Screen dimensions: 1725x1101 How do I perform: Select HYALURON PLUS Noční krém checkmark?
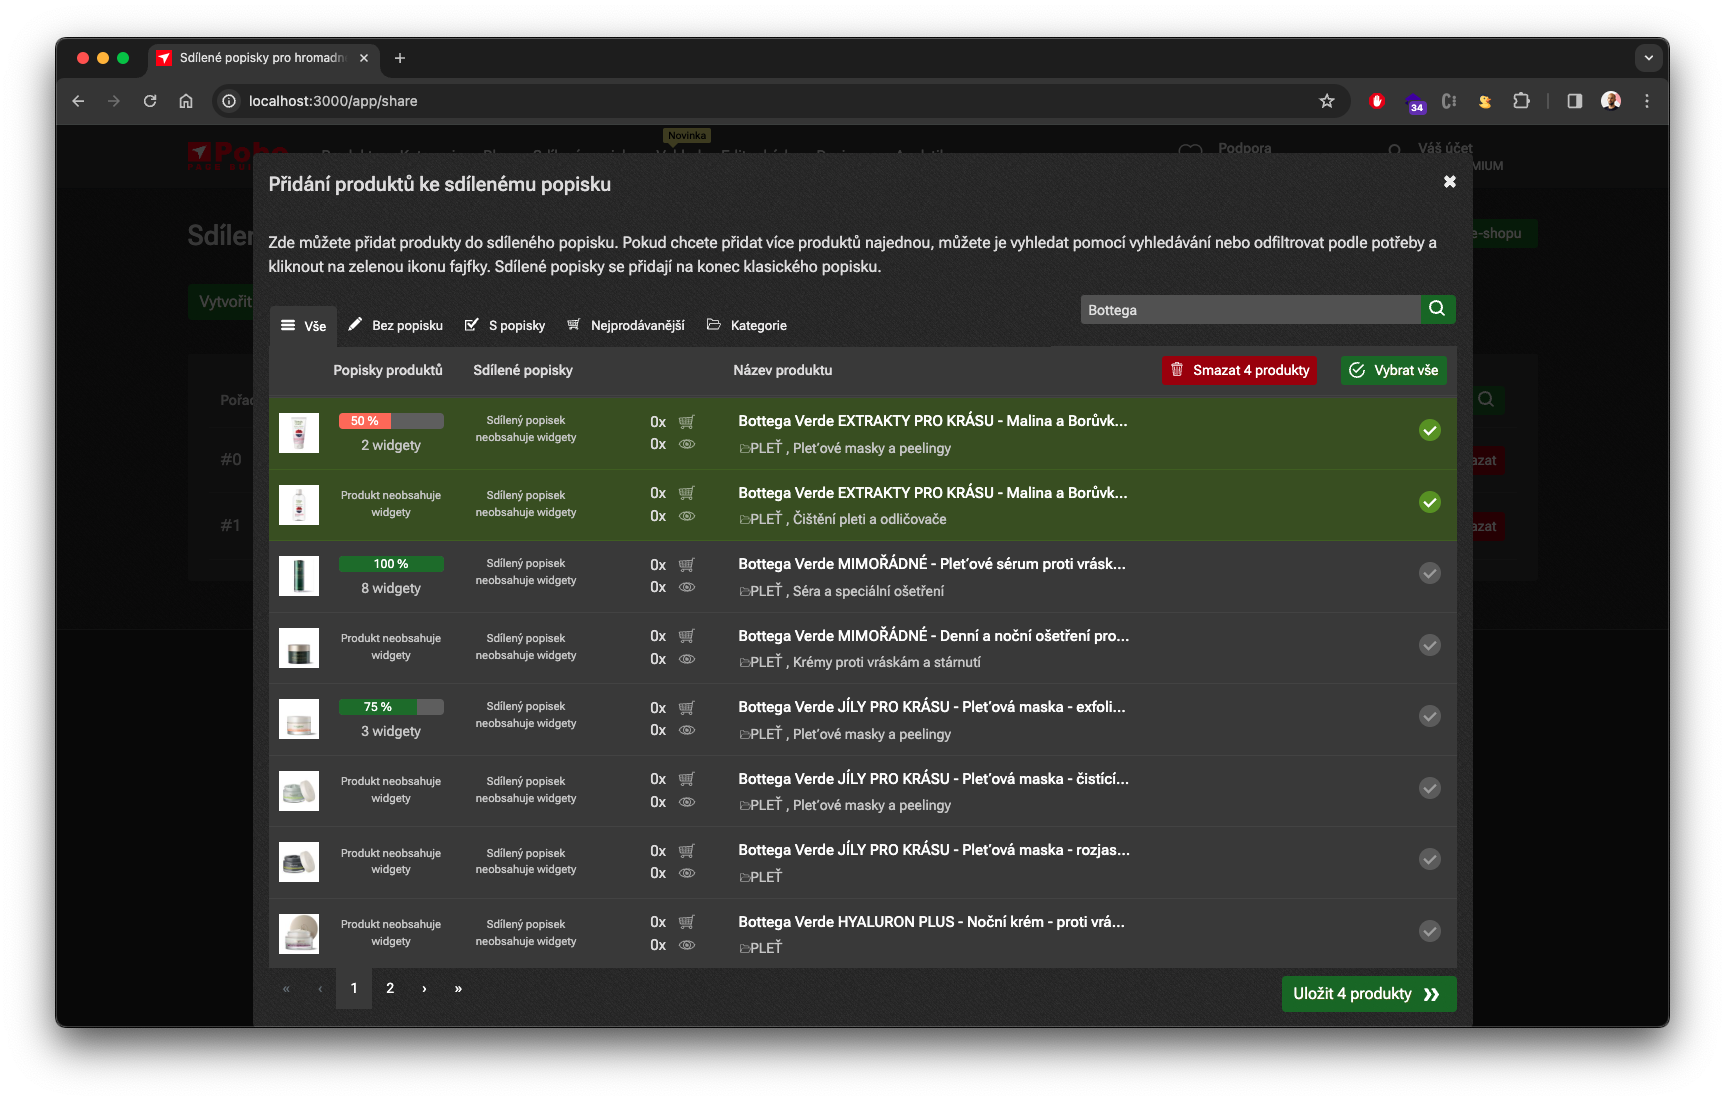[x=1430, y=931]
